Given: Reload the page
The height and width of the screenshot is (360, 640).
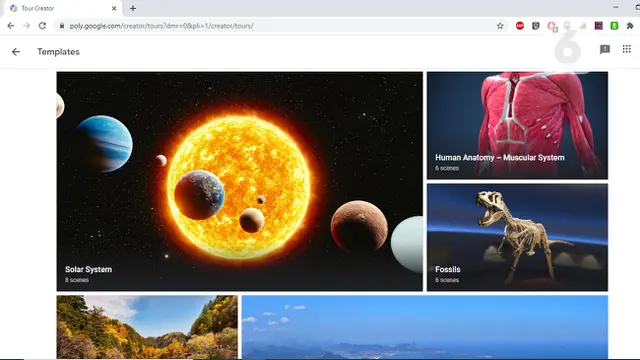Looking at the screenshot, I should [42, 26].
